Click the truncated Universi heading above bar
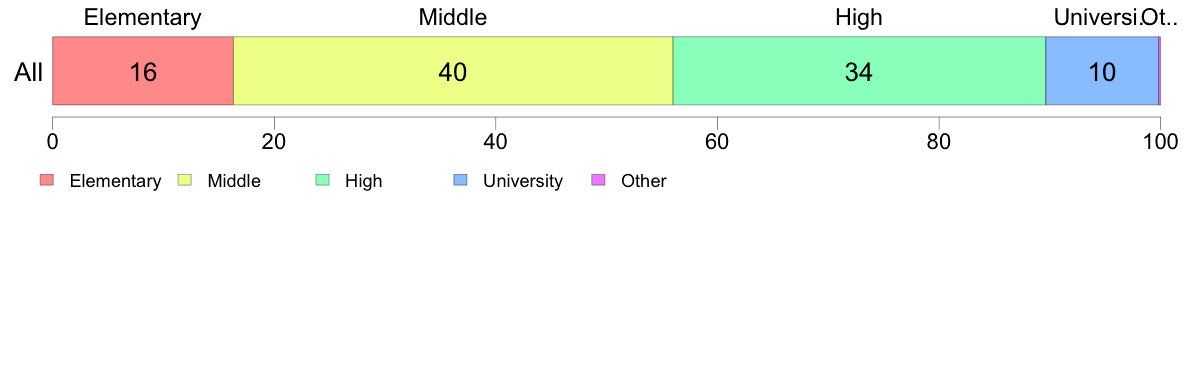The width and height of the screenshot is (1188, 368). pyautogui.click(x=1096, y=17)
